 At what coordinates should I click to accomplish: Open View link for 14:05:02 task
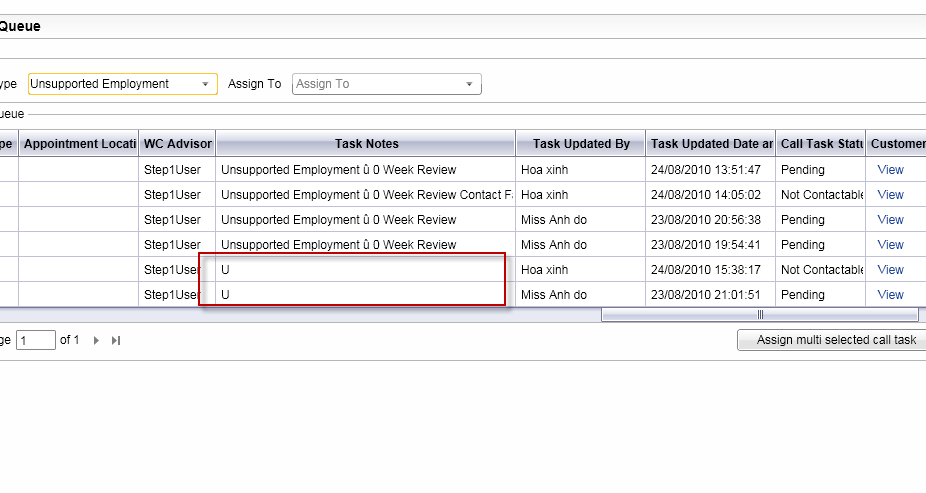point(890,195)
